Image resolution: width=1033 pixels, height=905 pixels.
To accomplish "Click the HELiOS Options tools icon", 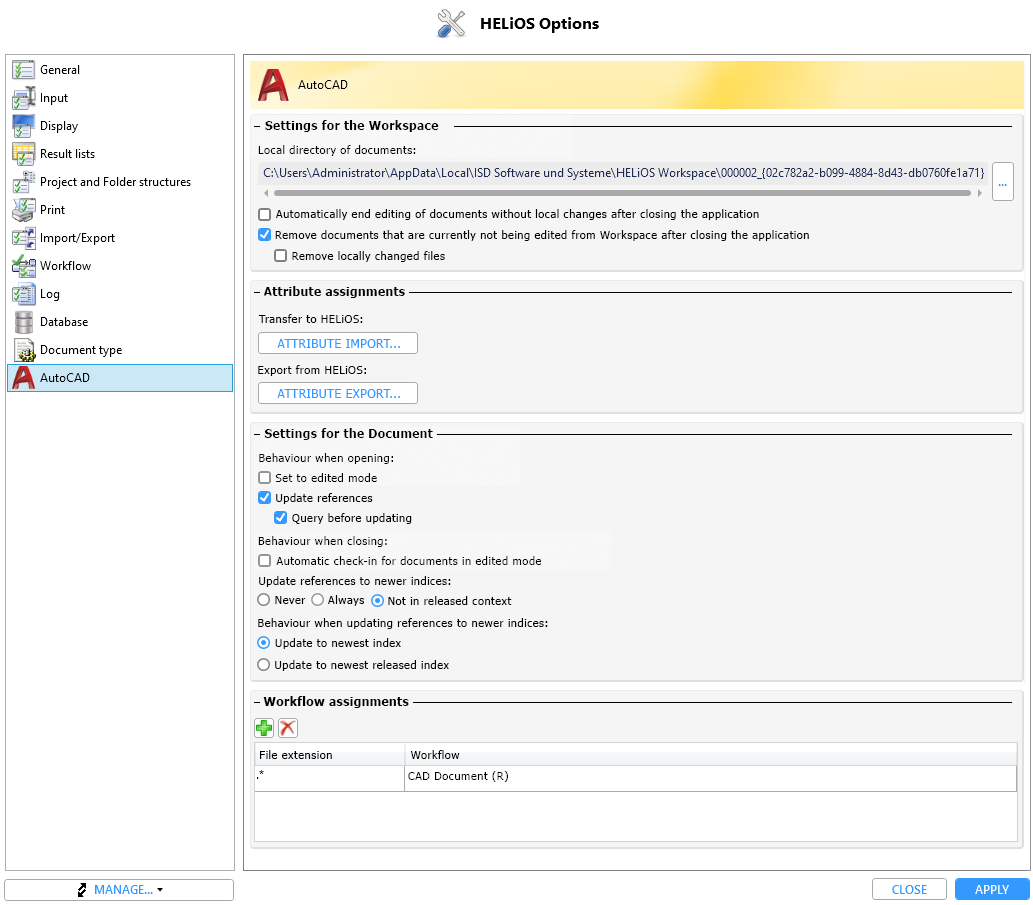I will (x=451, y=24).
